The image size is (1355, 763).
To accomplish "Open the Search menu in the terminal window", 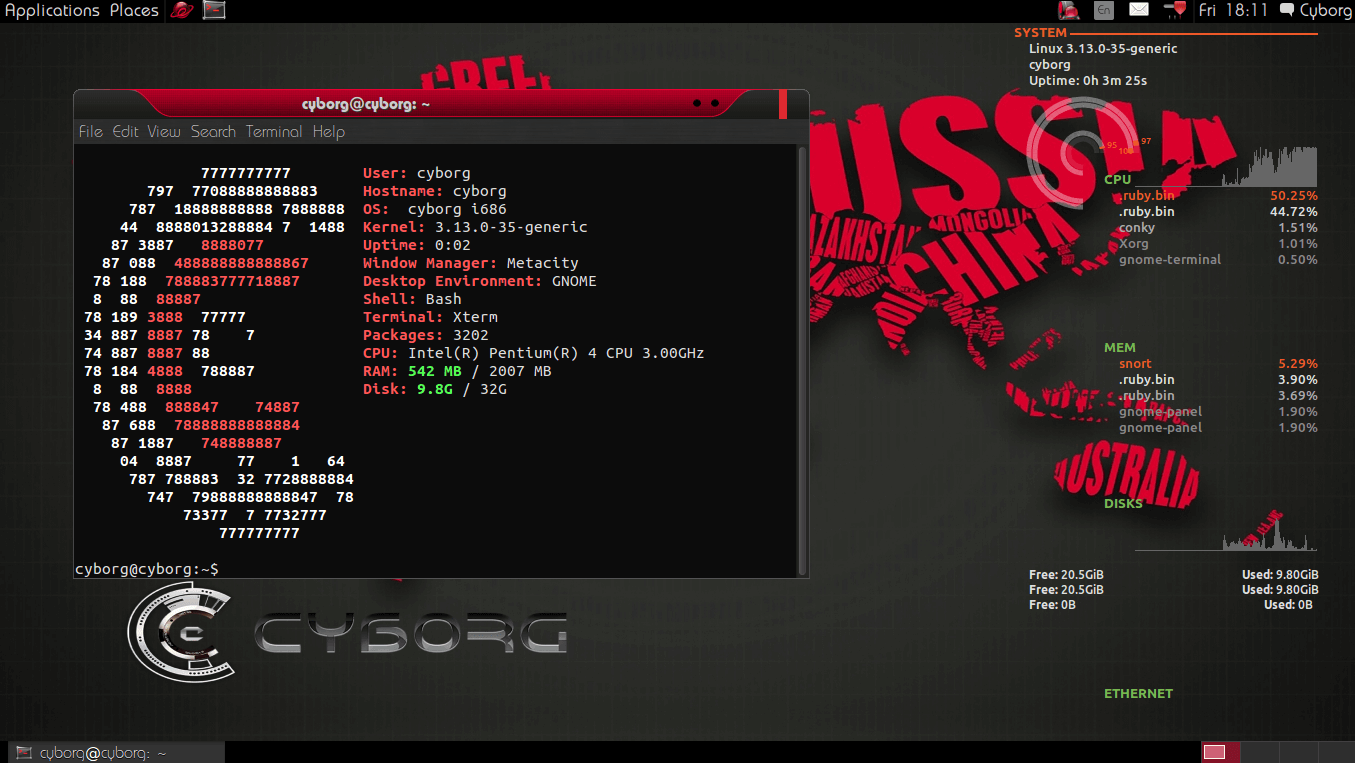I will pos(213,131).
